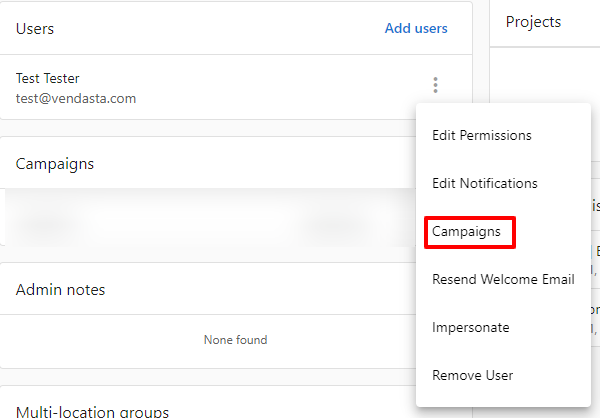Click the Admin notes section heading
This screenshot has height=418, width=600.
coord(60,290)
